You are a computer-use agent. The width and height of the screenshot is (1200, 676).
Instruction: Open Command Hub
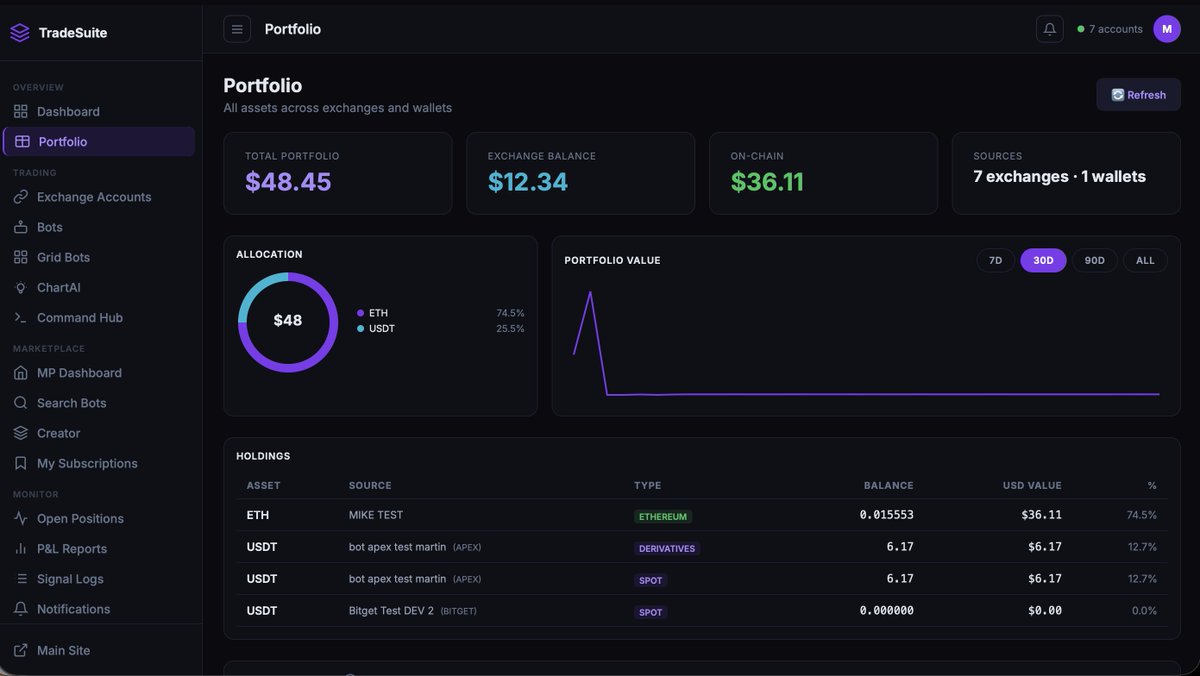pyautogui.click(x=99, y=317)
